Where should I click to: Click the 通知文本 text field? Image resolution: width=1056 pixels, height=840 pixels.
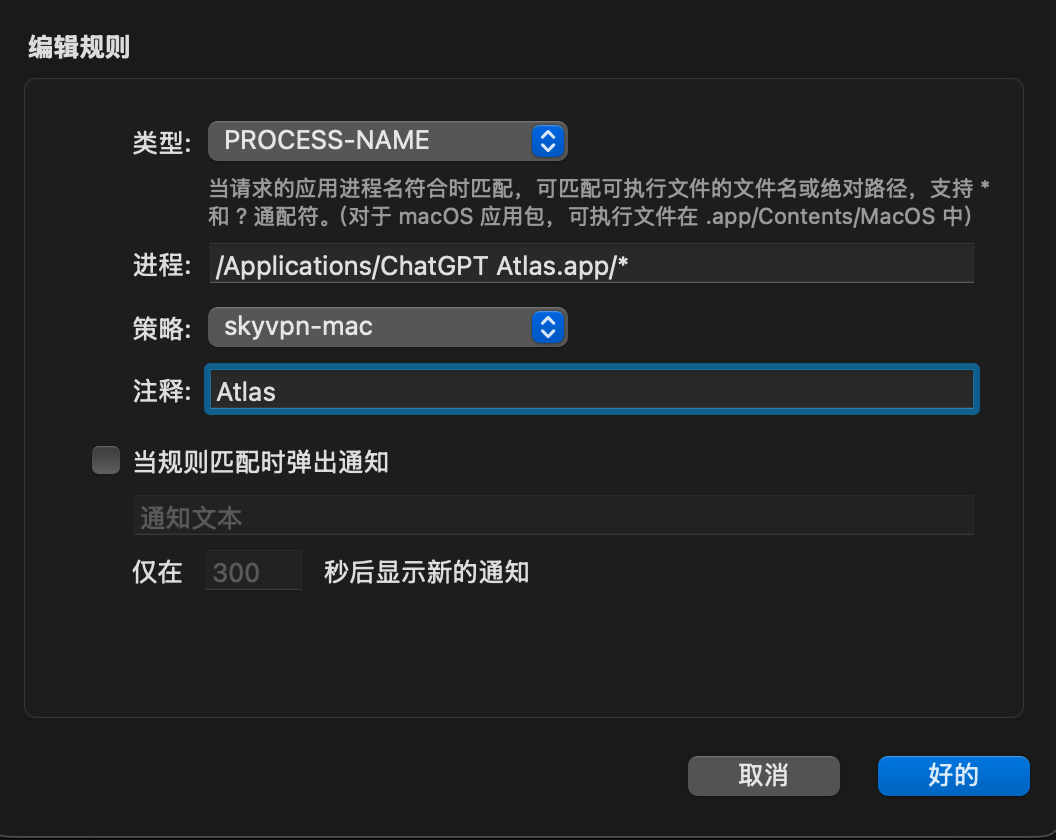[553, 516]
